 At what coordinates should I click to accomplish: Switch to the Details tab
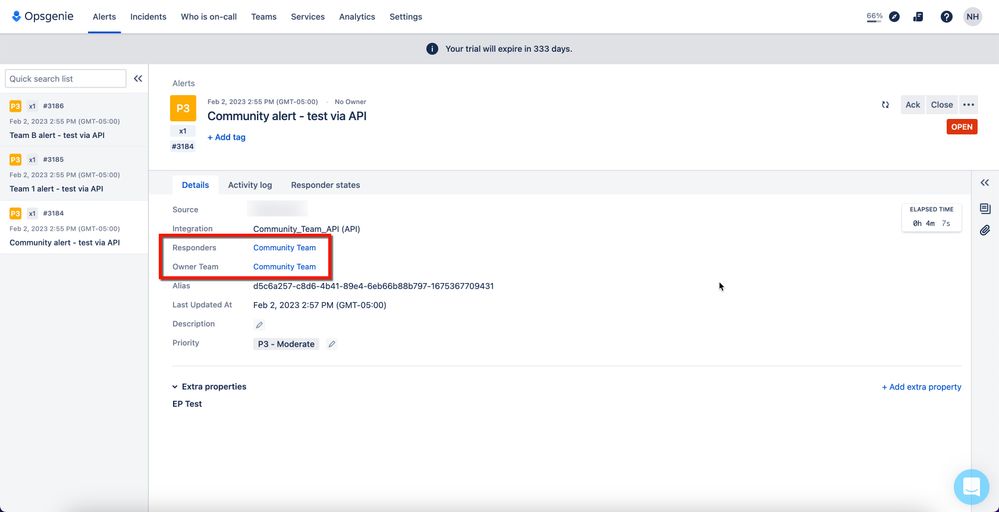point(195,185)
